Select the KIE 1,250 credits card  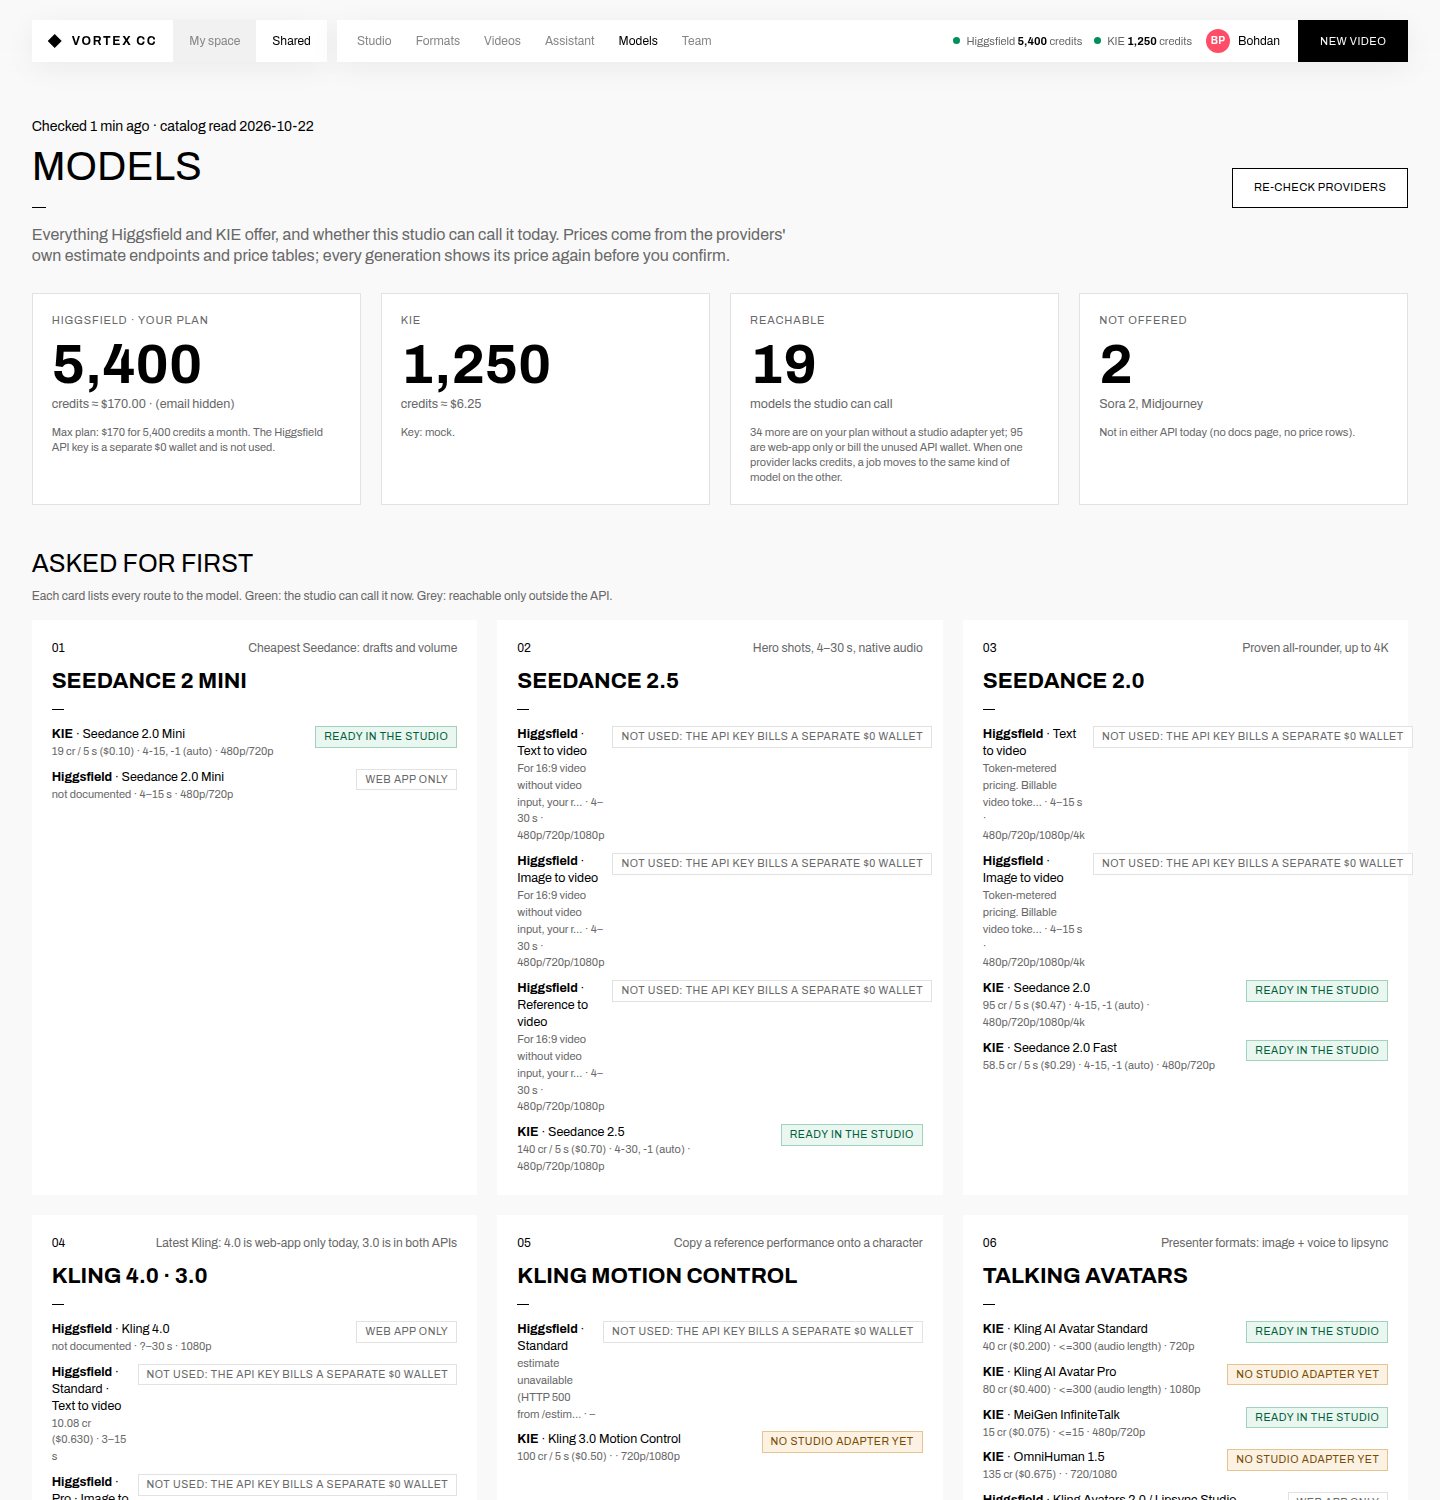click(545, 399)
